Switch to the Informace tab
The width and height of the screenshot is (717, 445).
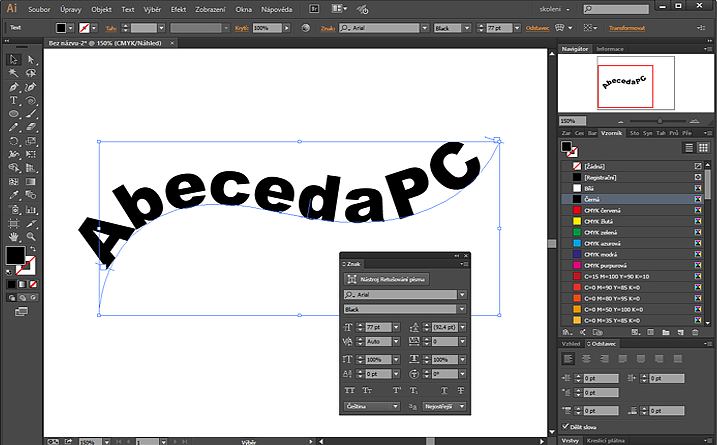click(x=610, y=49)
